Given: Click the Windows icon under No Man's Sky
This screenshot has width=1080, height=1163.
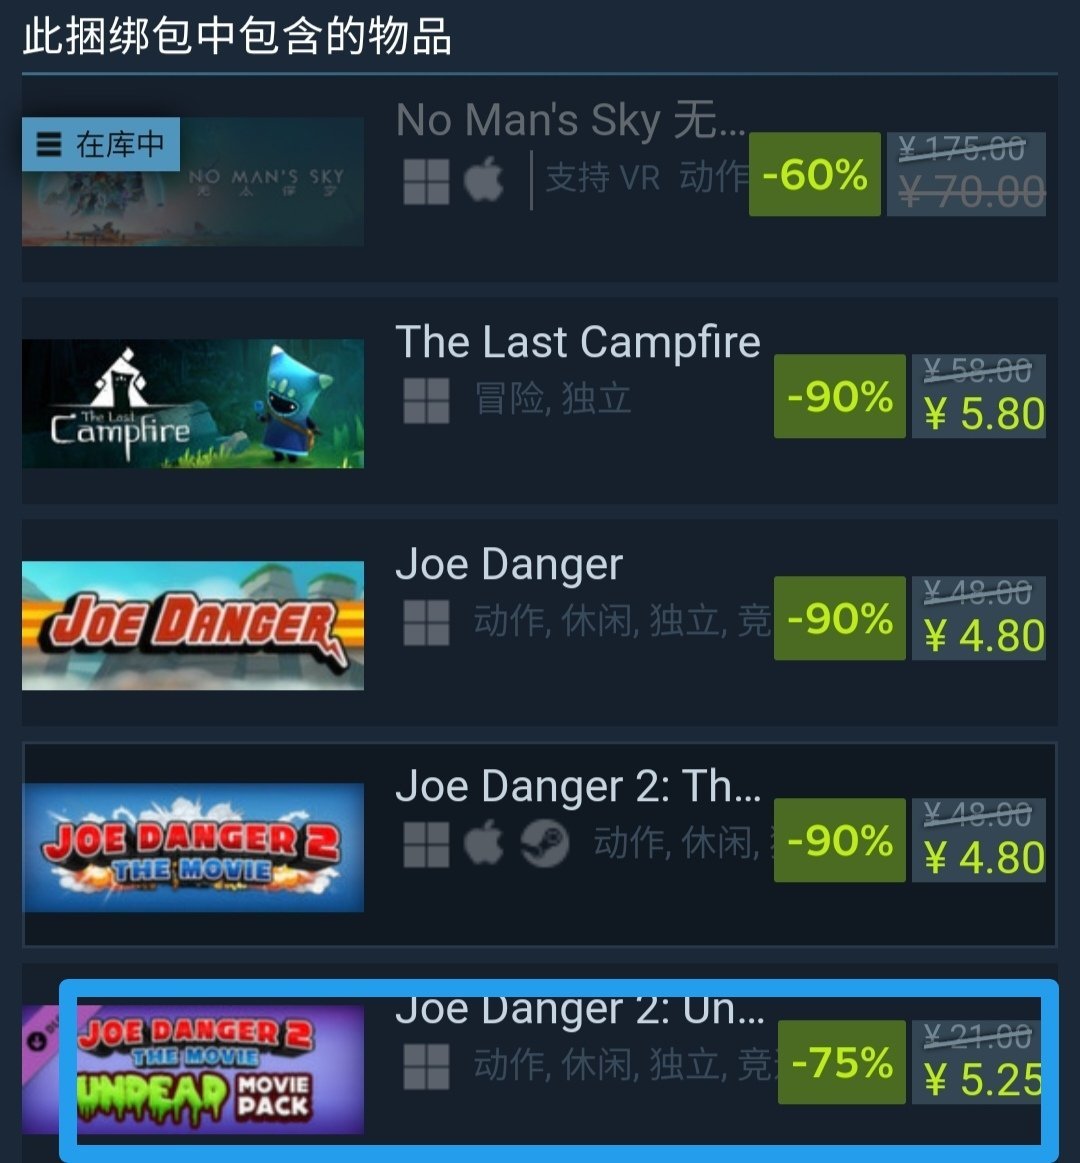Looking at the screenshot, I should tap(426, 181).
